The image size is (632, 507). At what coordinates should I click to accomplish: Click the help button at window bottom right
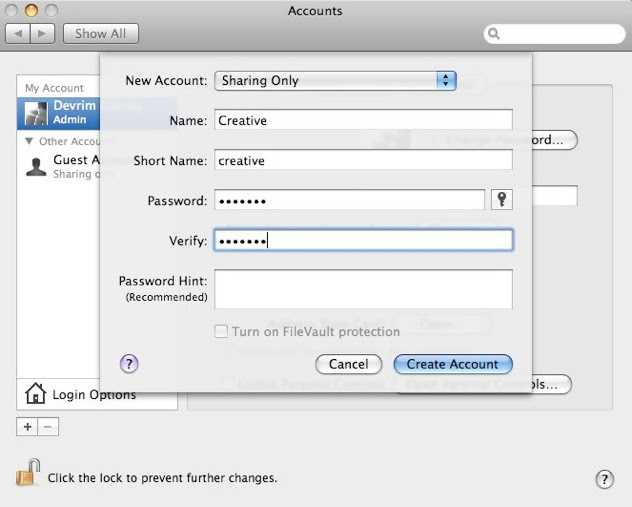point(604,479)
